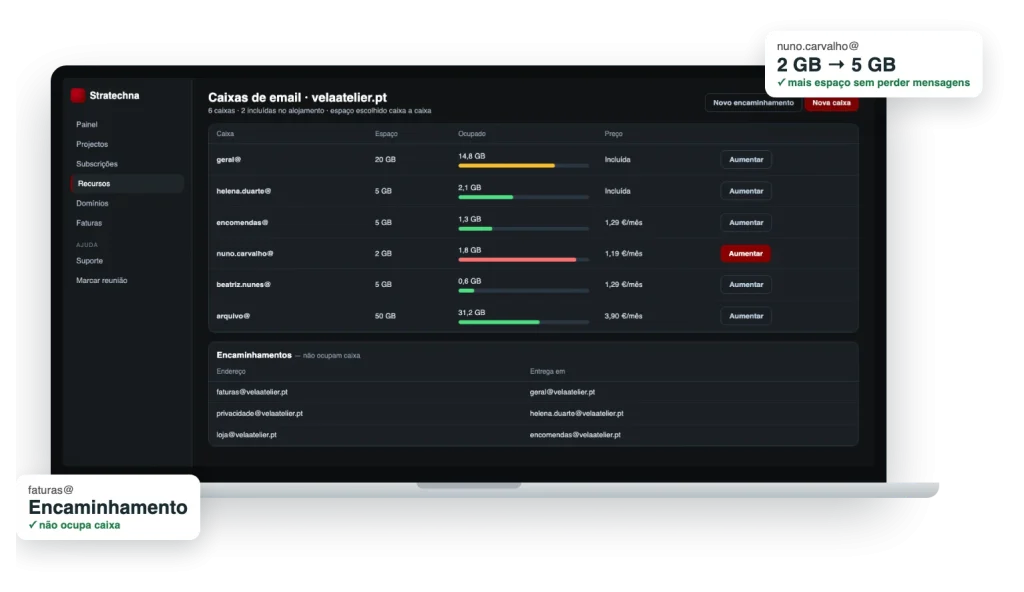Select the geral@ mailbox name

coord(229,159)
